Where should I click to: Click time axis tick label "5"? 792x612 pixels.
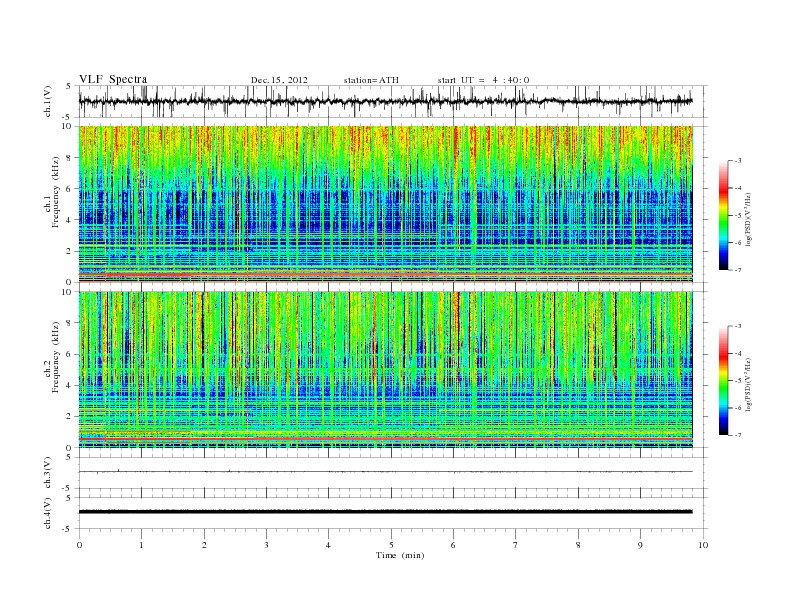click(391, 545)
